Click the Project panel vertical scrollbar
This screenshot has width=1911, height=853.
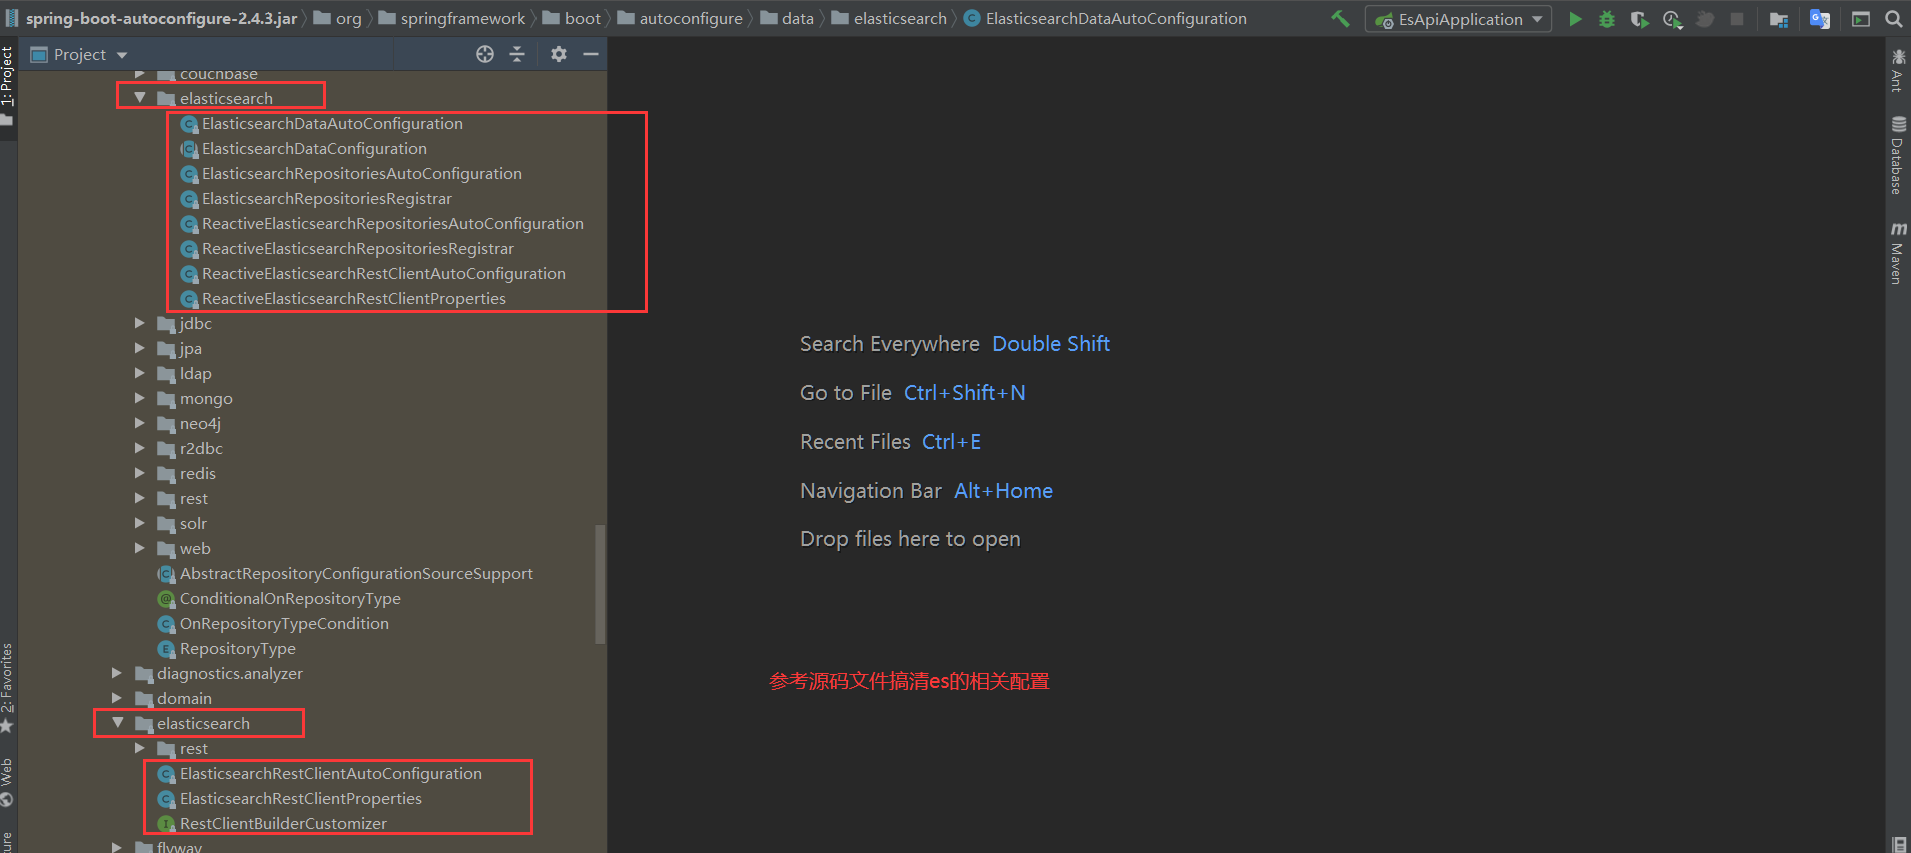pos(600,584)
